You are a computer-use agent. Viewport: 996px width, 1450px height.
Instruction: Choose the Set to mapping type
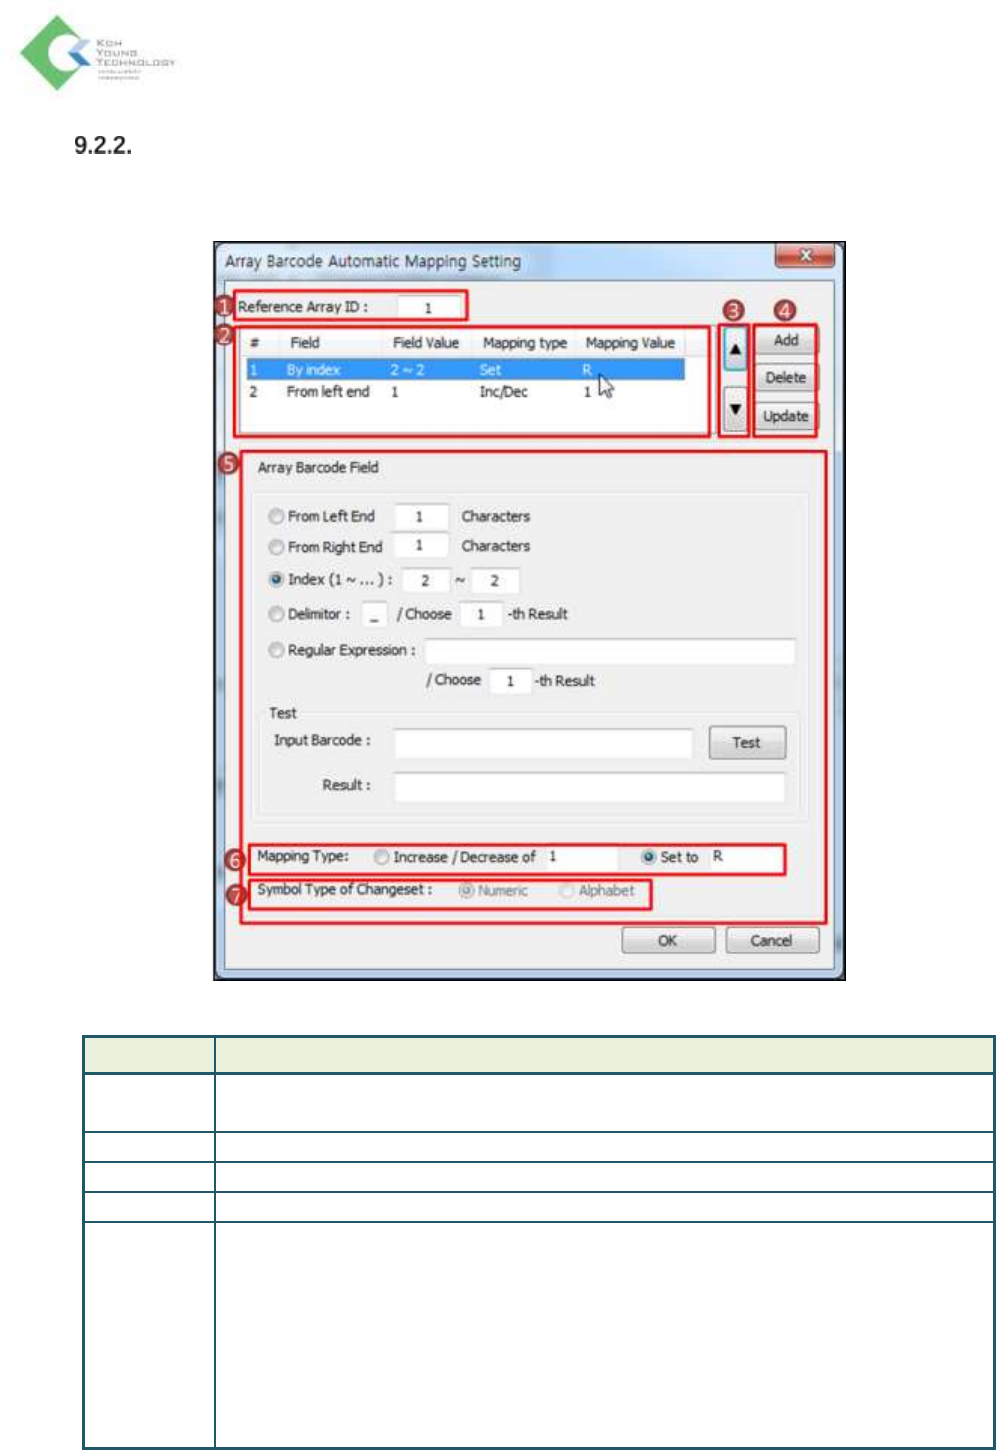point(648,857)
